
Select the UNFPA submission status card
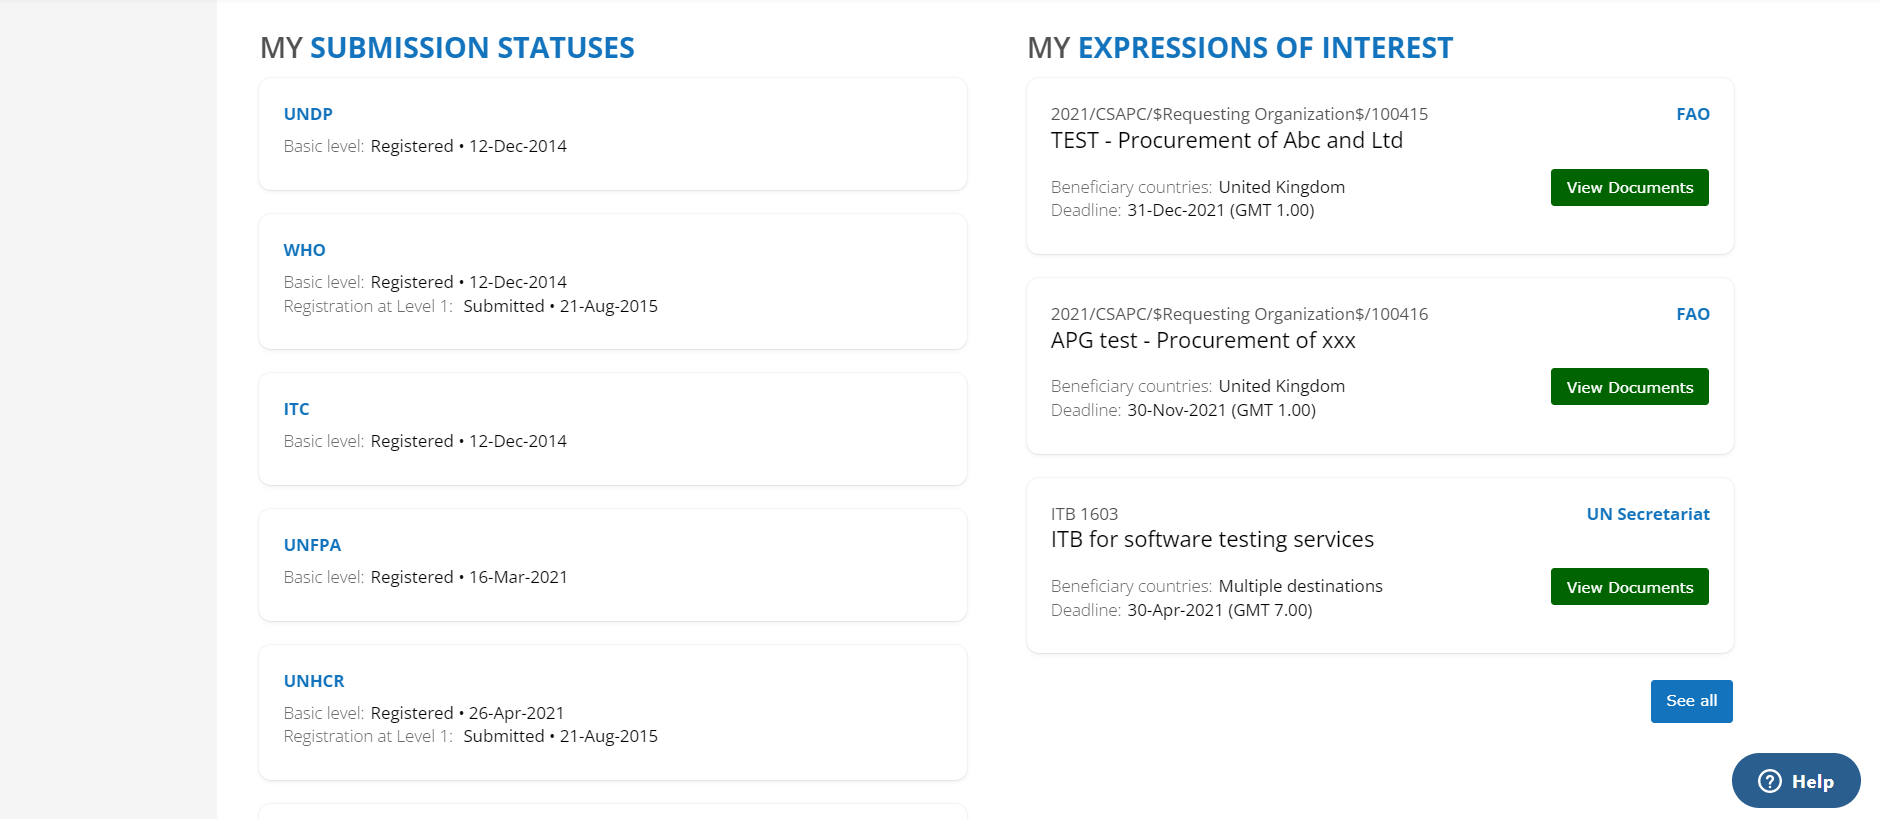(x=613, y=565)
